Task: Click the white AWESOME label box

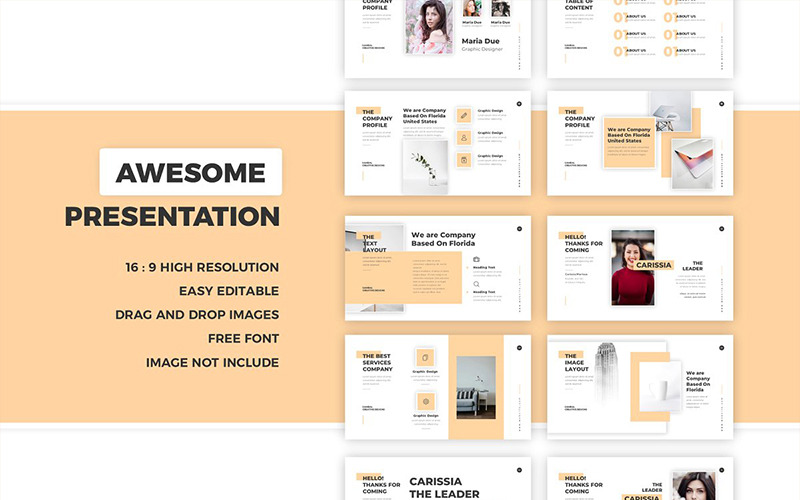Action: pos(191,172)
